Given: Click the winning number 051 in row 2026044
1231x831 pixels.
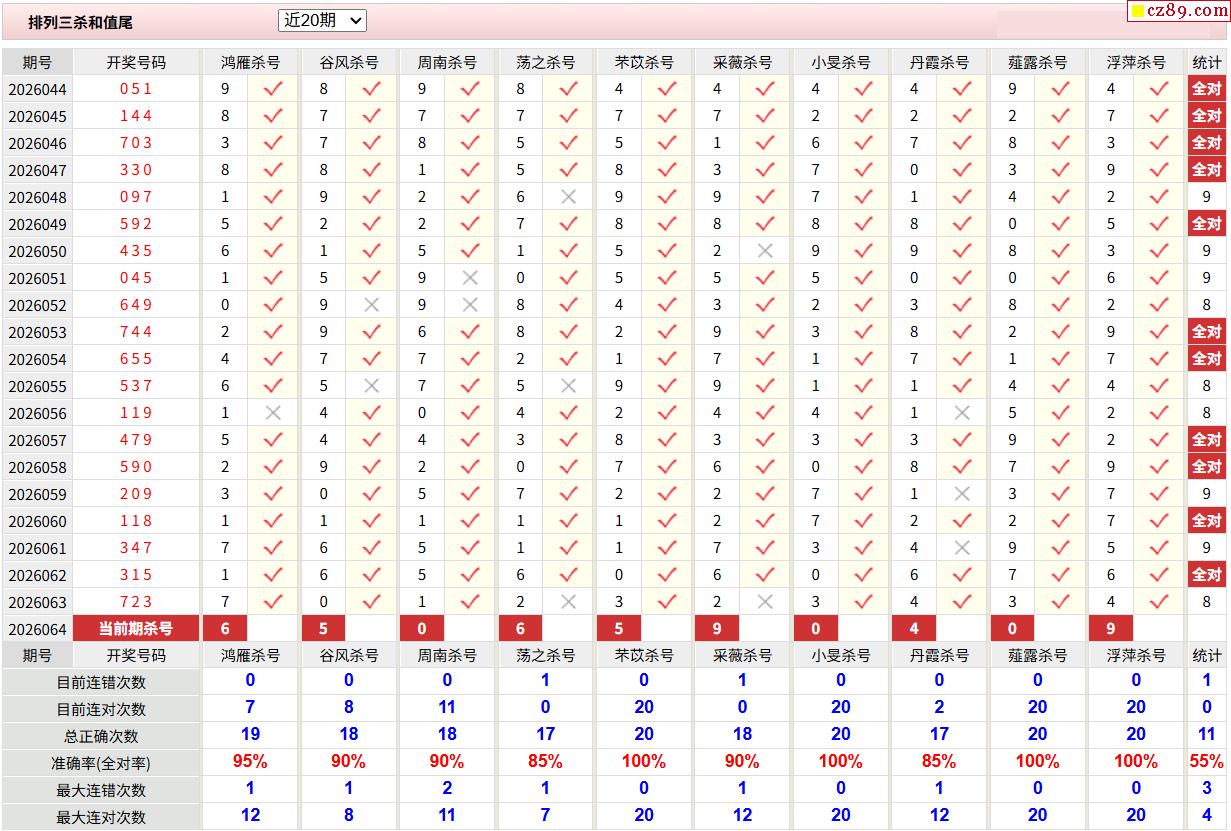Looking at the screenshot, I should click(x=136, y=88).
